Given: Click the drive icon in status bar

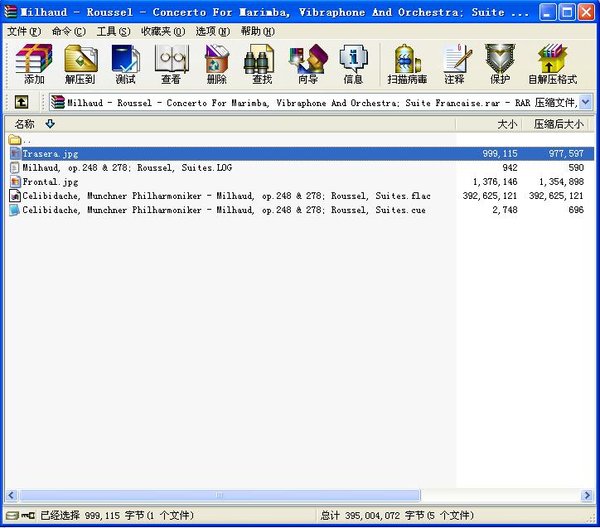Looking at the screenshot, I should tap(12, 516).
